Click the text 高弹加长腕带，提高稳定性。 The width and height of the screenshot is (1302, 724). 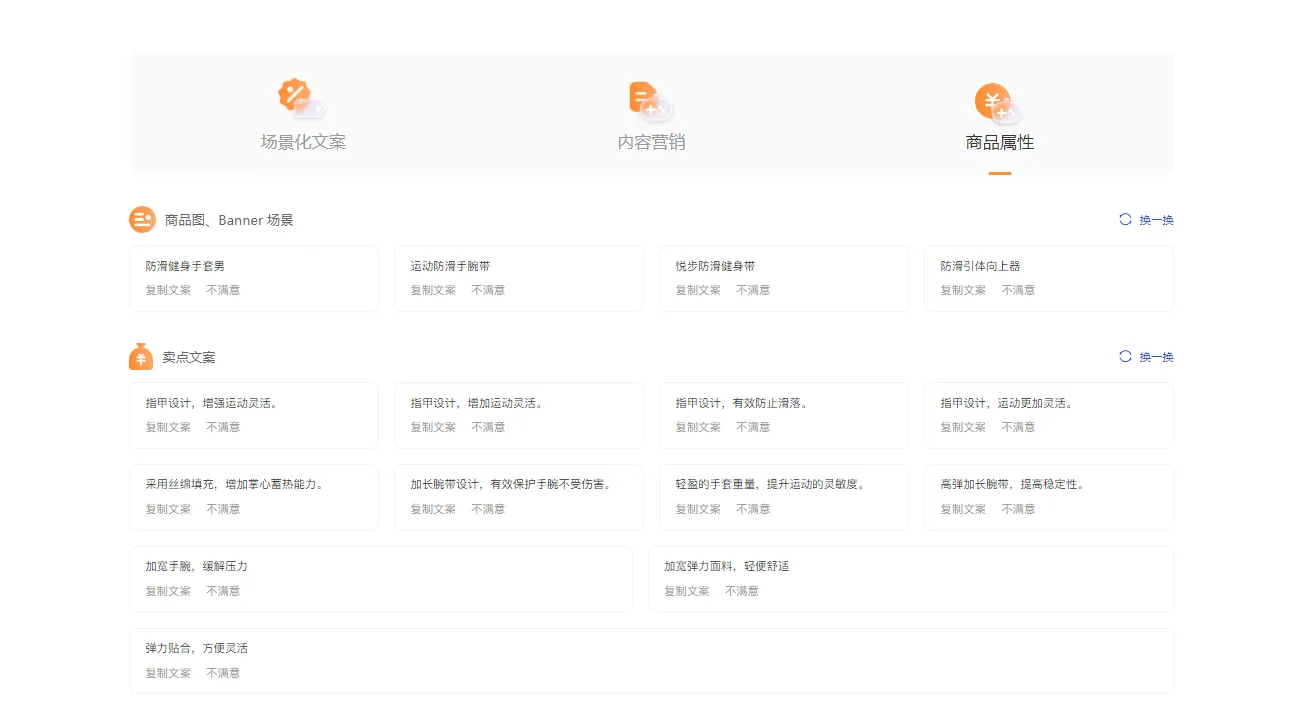tap(1015, 484)
